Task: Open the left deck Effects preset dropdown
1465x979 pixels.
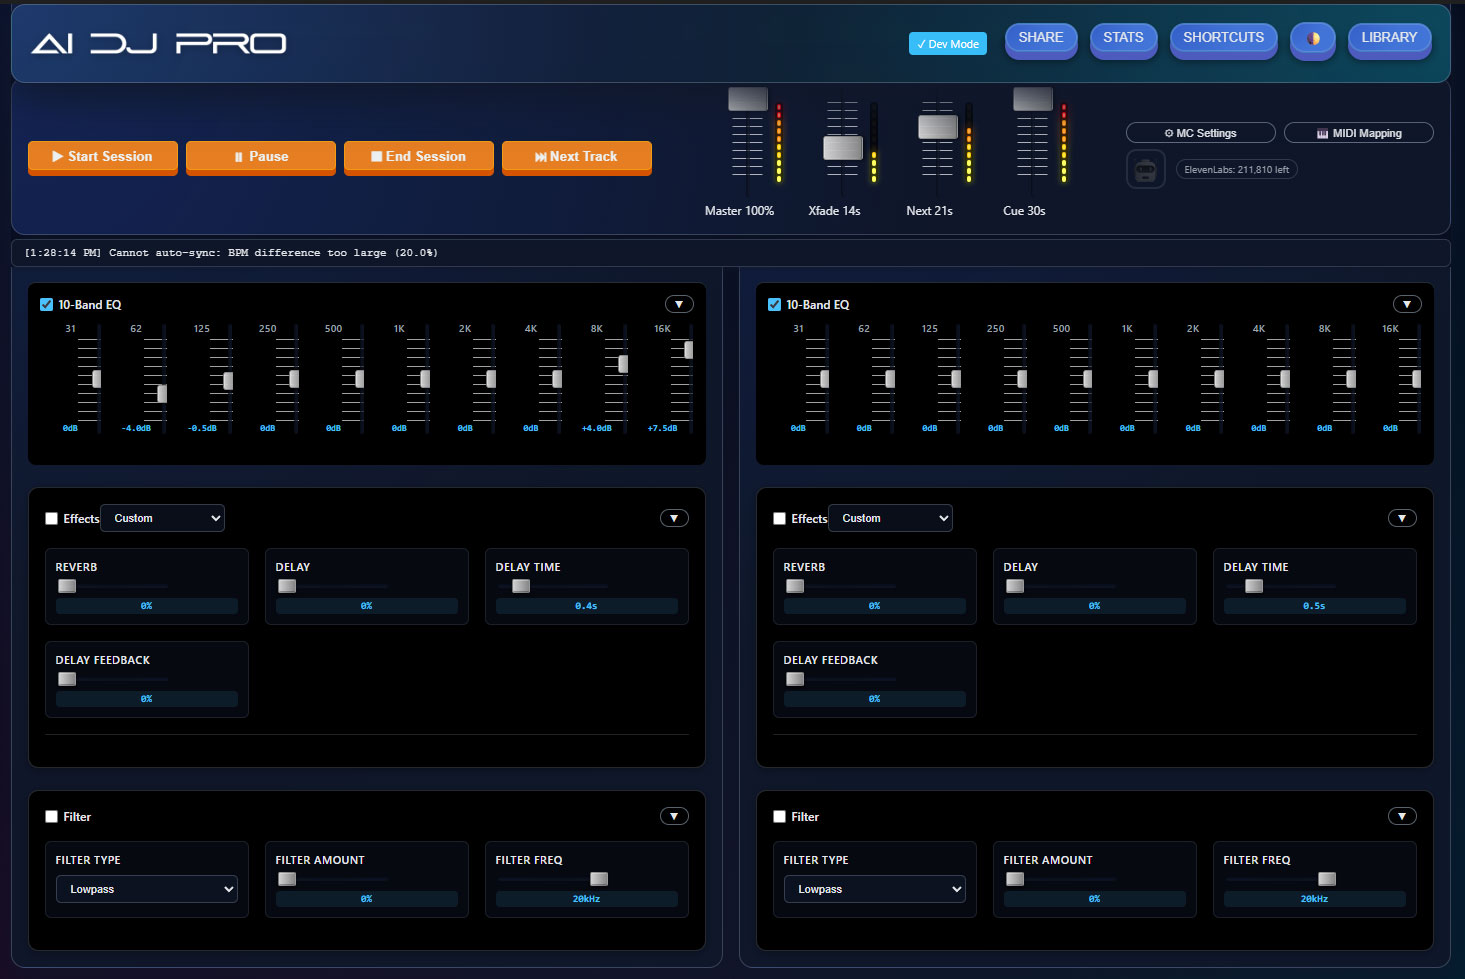Action: [163, 518]
